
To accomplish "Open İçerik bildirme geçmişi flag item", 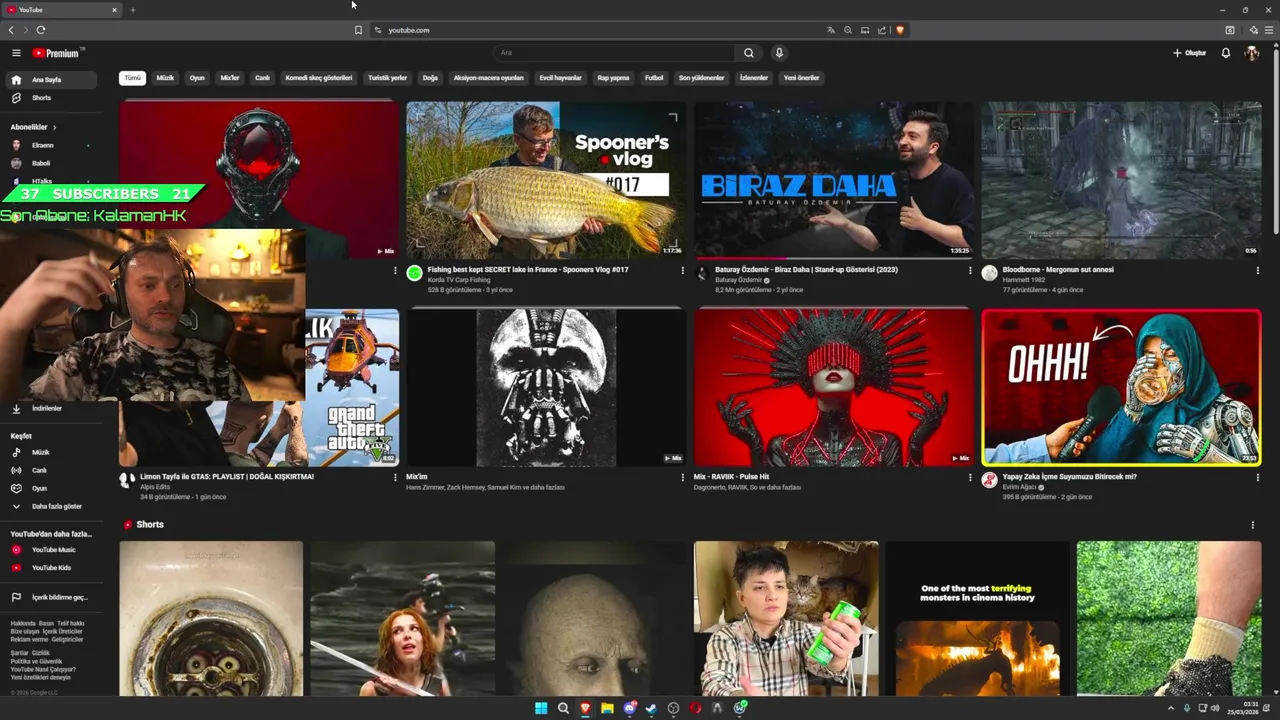I will click(53, 598).
